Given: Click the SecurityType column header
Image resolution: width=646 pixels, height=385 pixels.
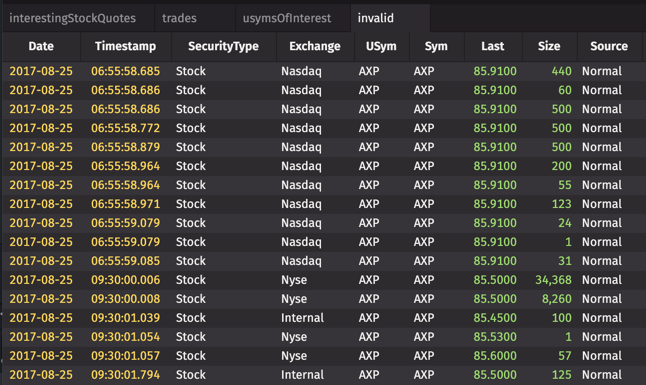Looking at the screenshot, I should point(223,46).
